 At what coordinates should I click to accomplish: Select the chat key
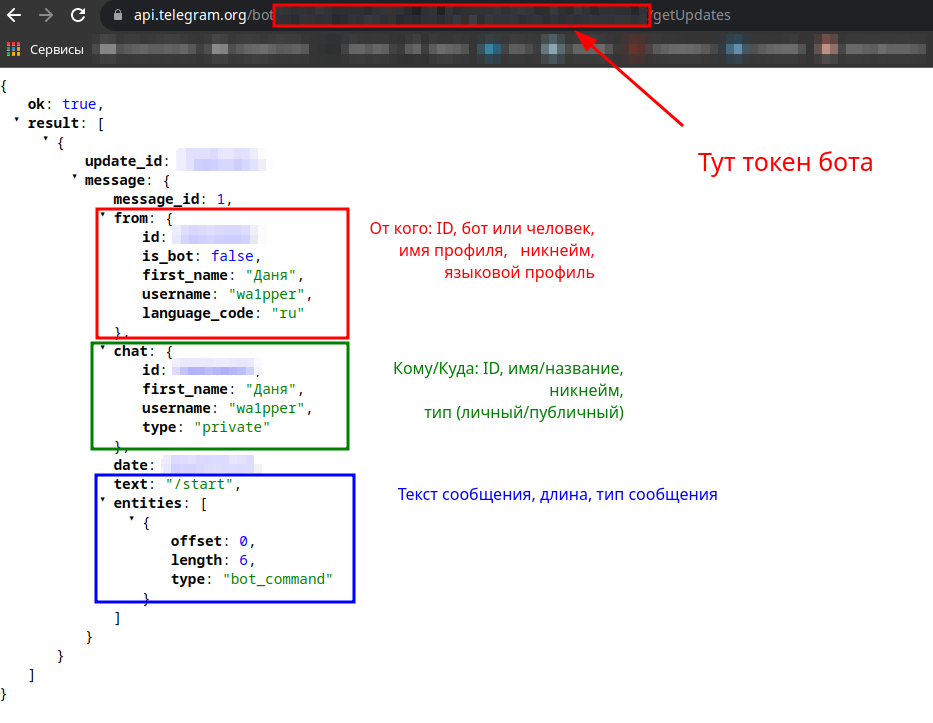130,351
